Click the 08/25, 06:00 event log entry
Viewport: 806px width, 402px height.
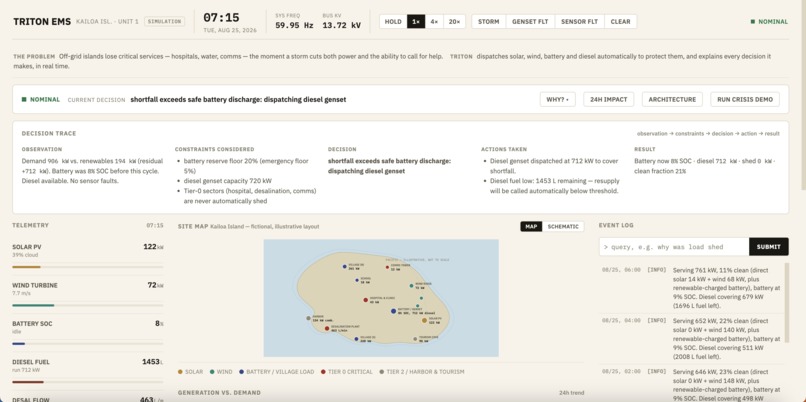692,287
